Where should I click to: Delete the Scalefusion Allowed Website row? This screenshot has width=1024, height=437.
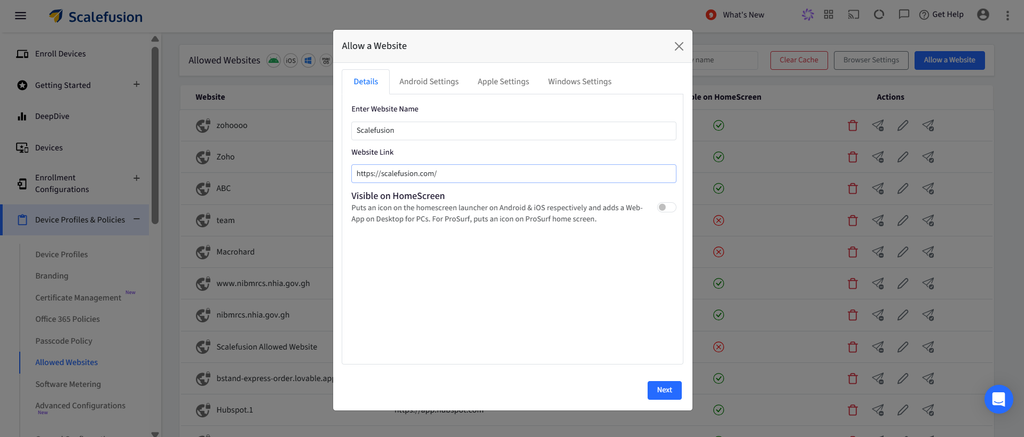point(852,346)
